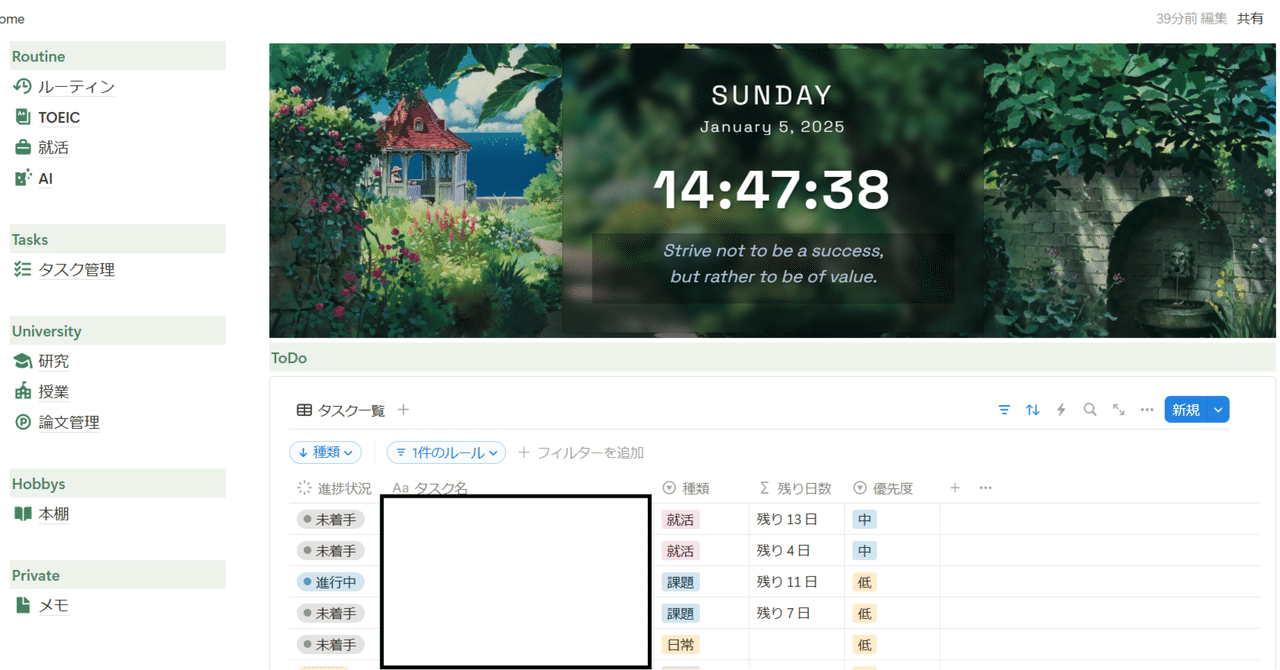This screenshot has height=670, width=1280.
Task: Open sort settings via the sort arrows icon
Action: tap(1032, 409)
